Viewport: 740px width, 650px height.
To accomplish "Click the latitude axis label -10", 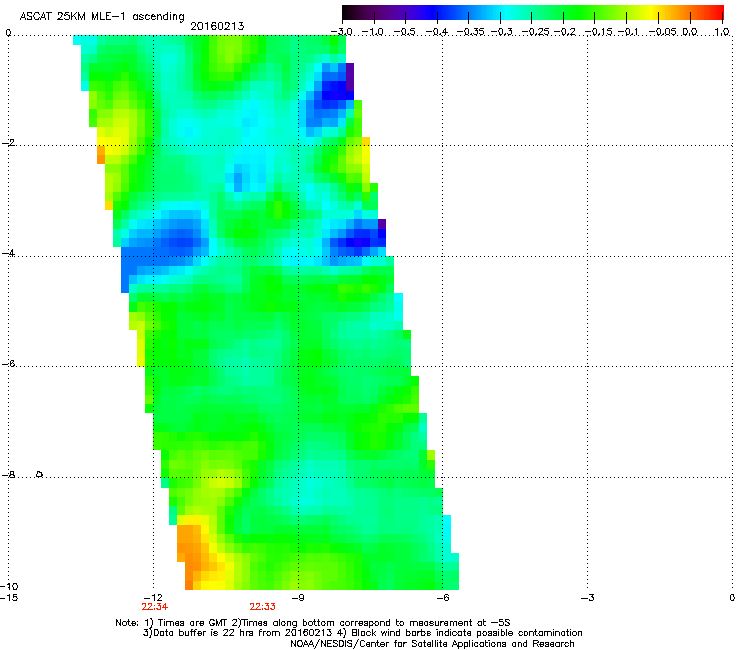I will pos(9,586).
